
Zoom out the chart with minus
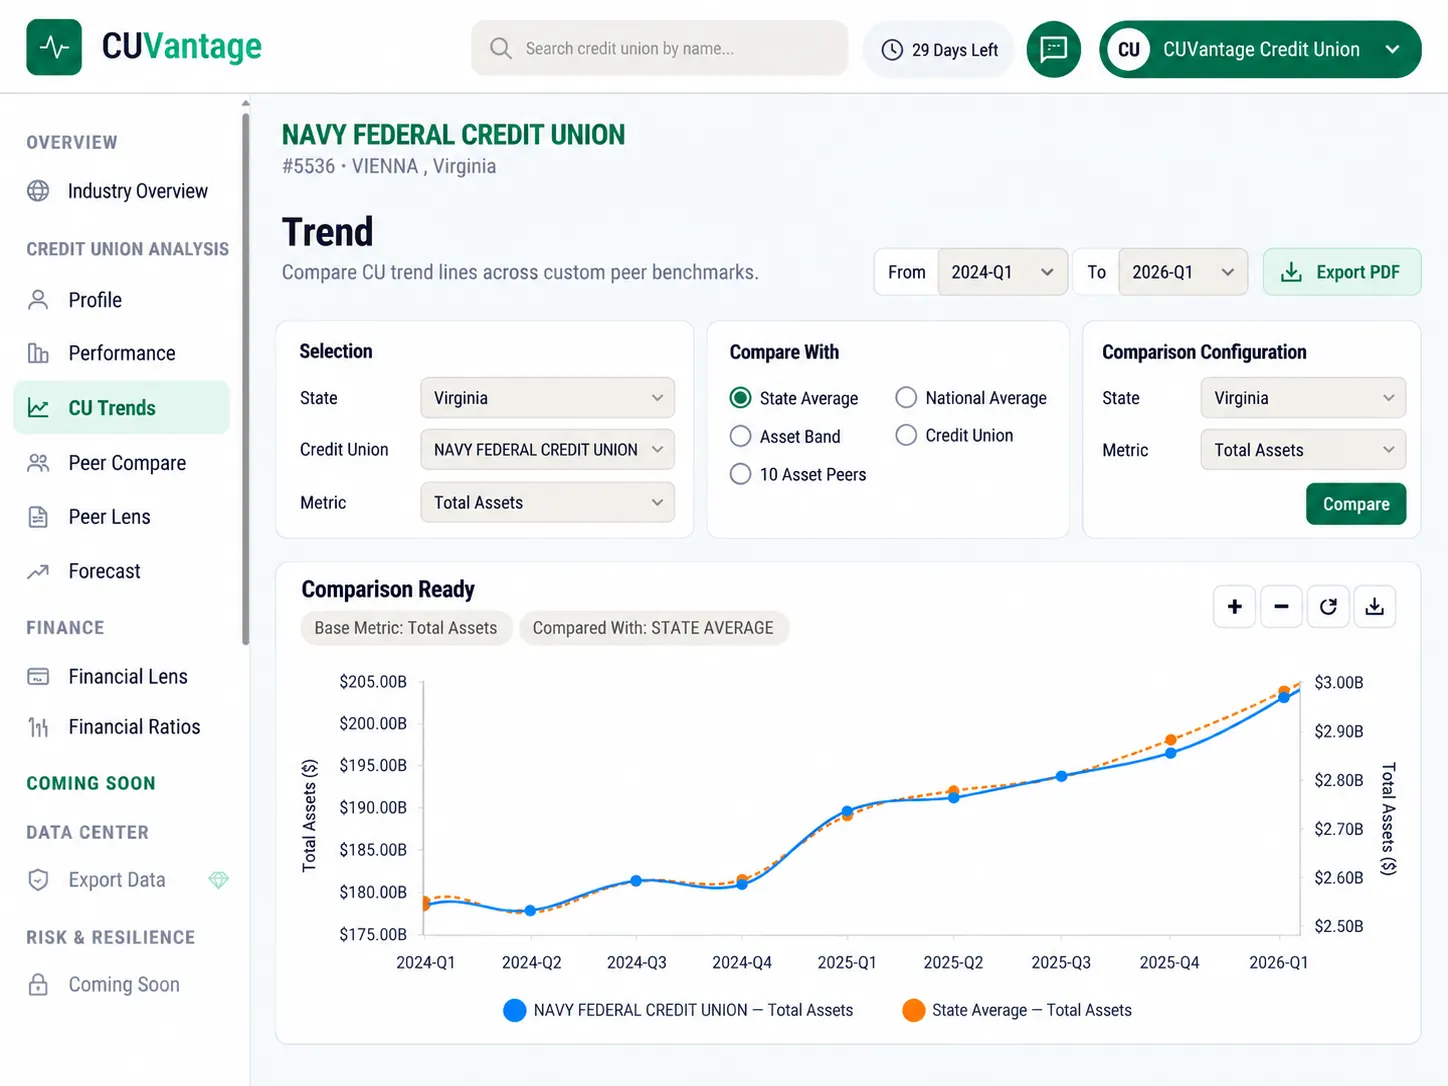click(1281, 607)
